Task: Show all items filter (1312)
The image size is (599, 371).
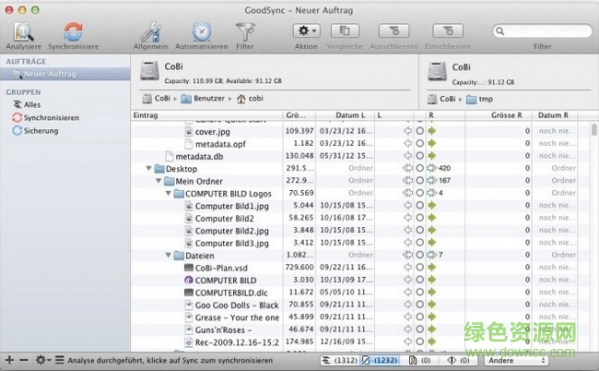Action: (339, 360)
